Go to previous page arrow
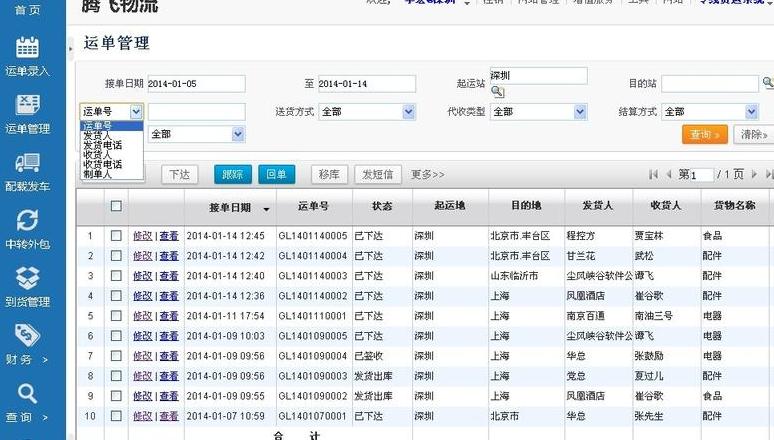 point(669,174)
